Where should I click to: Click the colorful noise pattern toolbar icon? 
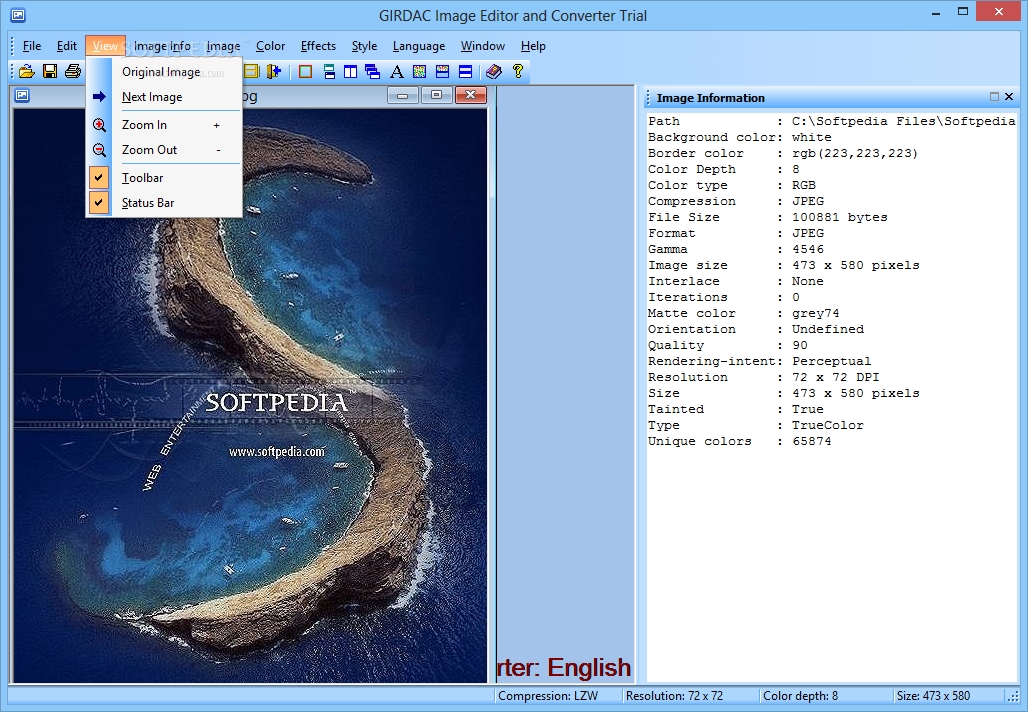click(x=420, y=71)
